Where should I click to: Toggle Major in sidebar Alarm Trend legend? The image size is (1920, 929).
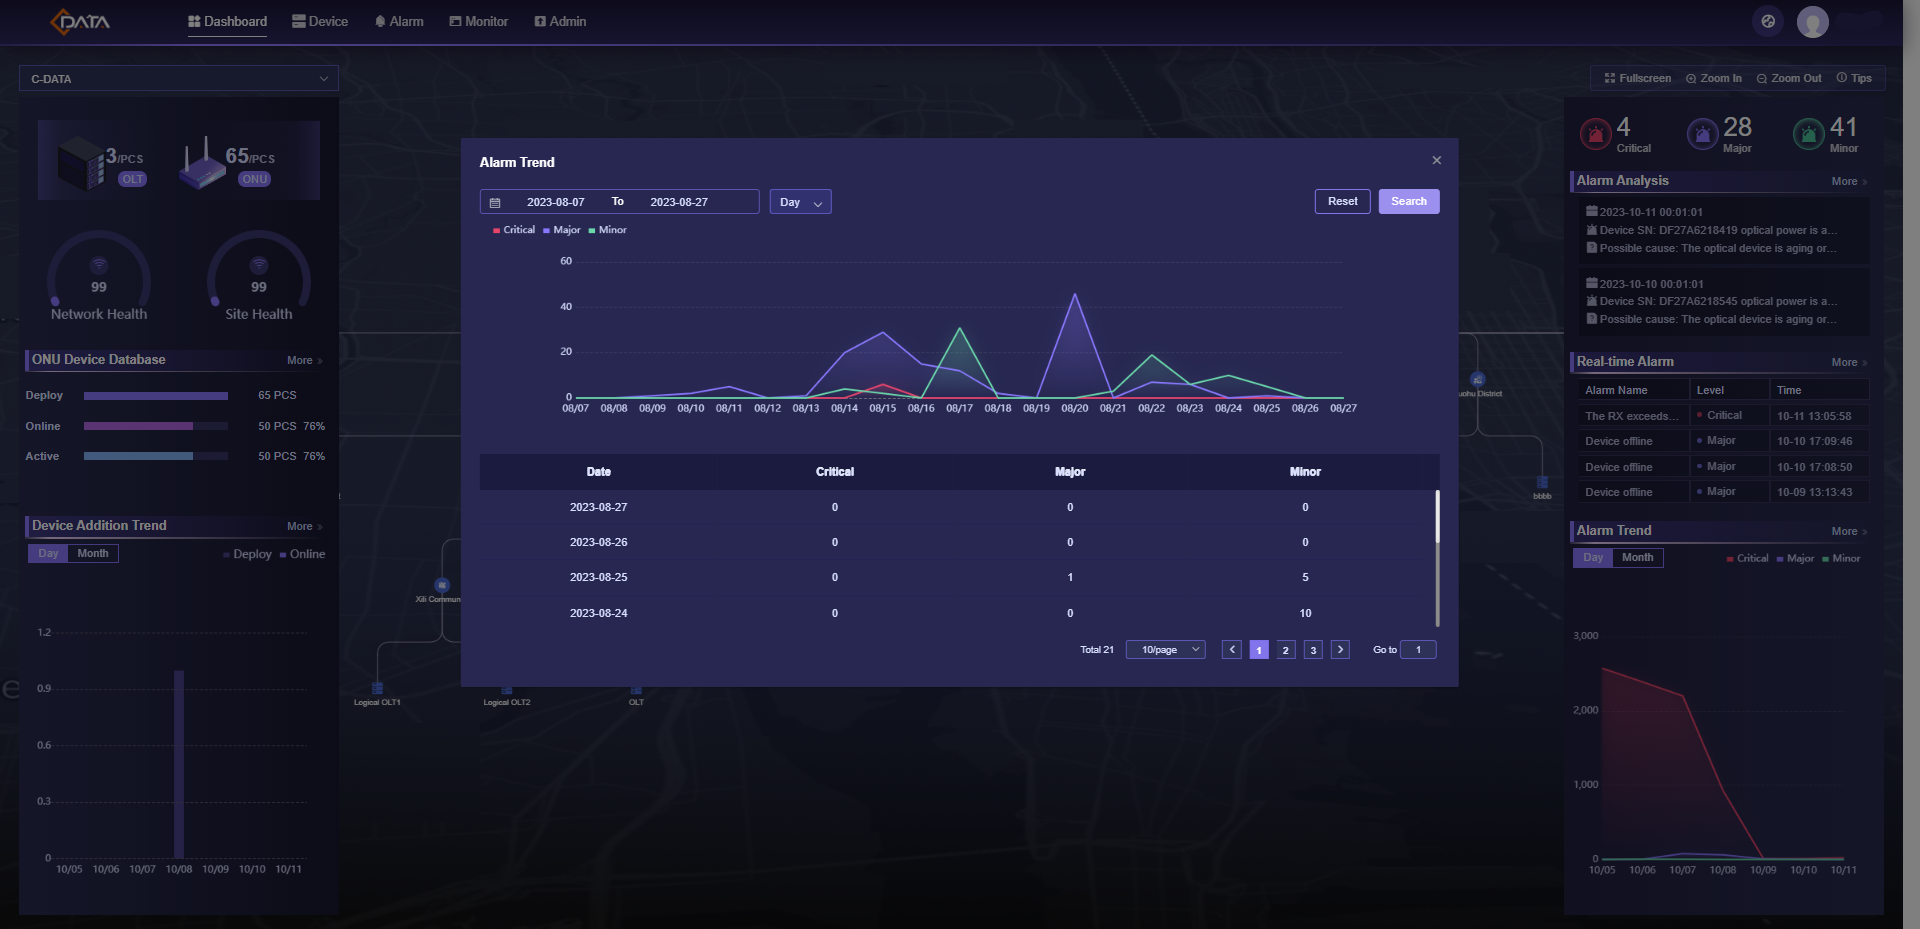click(x=1795, y=558)
